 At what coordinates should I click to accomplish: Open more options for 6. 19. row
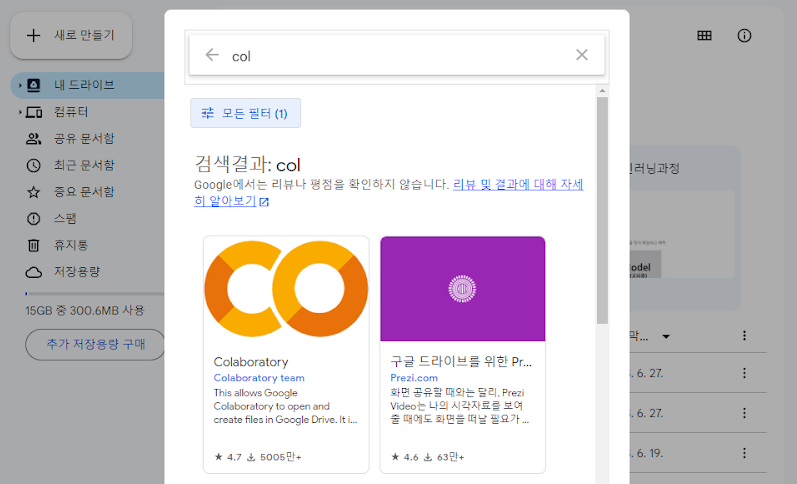[x=744, y=452]
